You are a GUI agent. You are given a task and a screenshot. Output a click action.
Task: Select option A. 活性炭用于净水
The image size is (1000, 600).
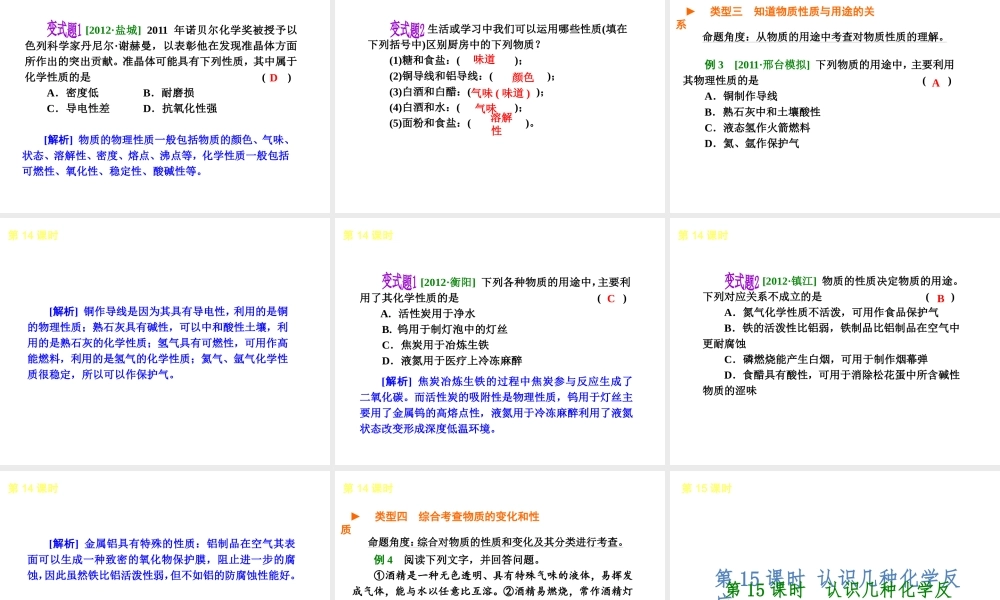pyautogui.click(x=428, y=314)
